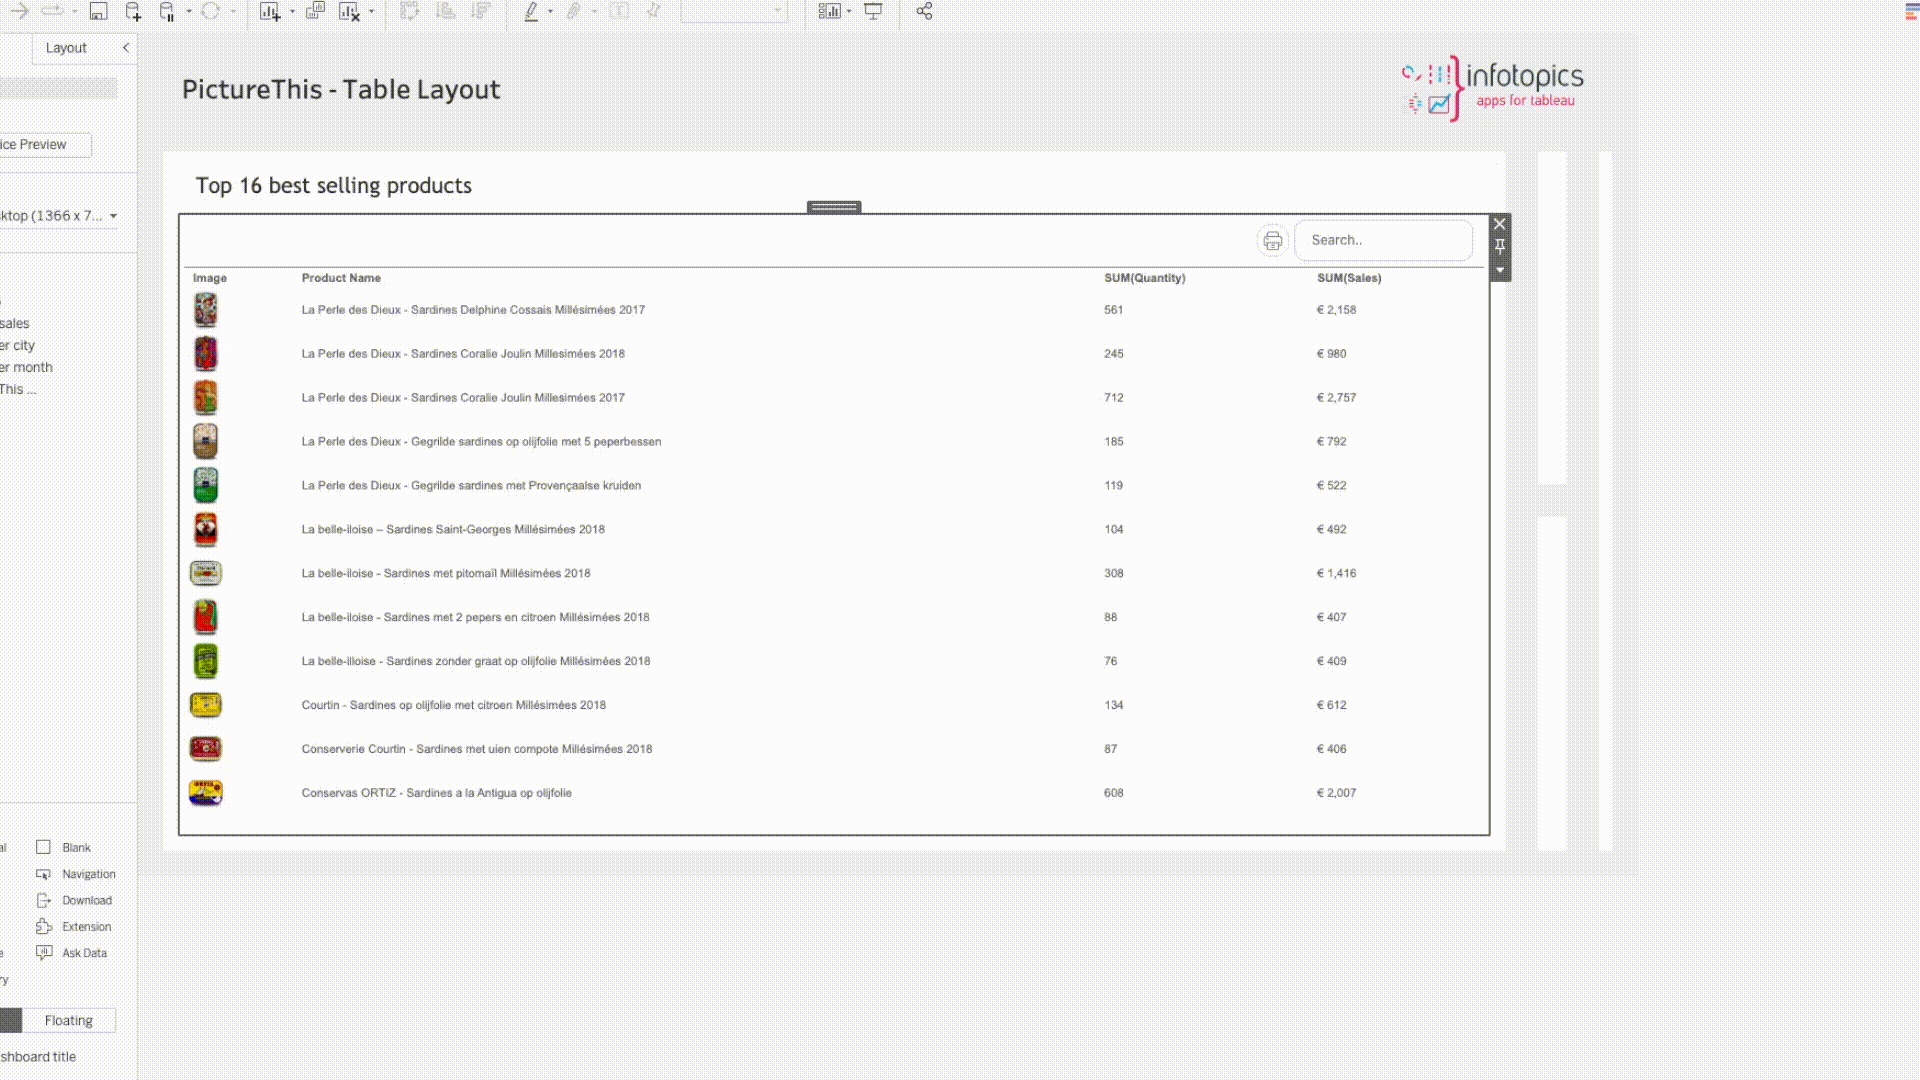Switch to the Layout tab

pos(66,48)
